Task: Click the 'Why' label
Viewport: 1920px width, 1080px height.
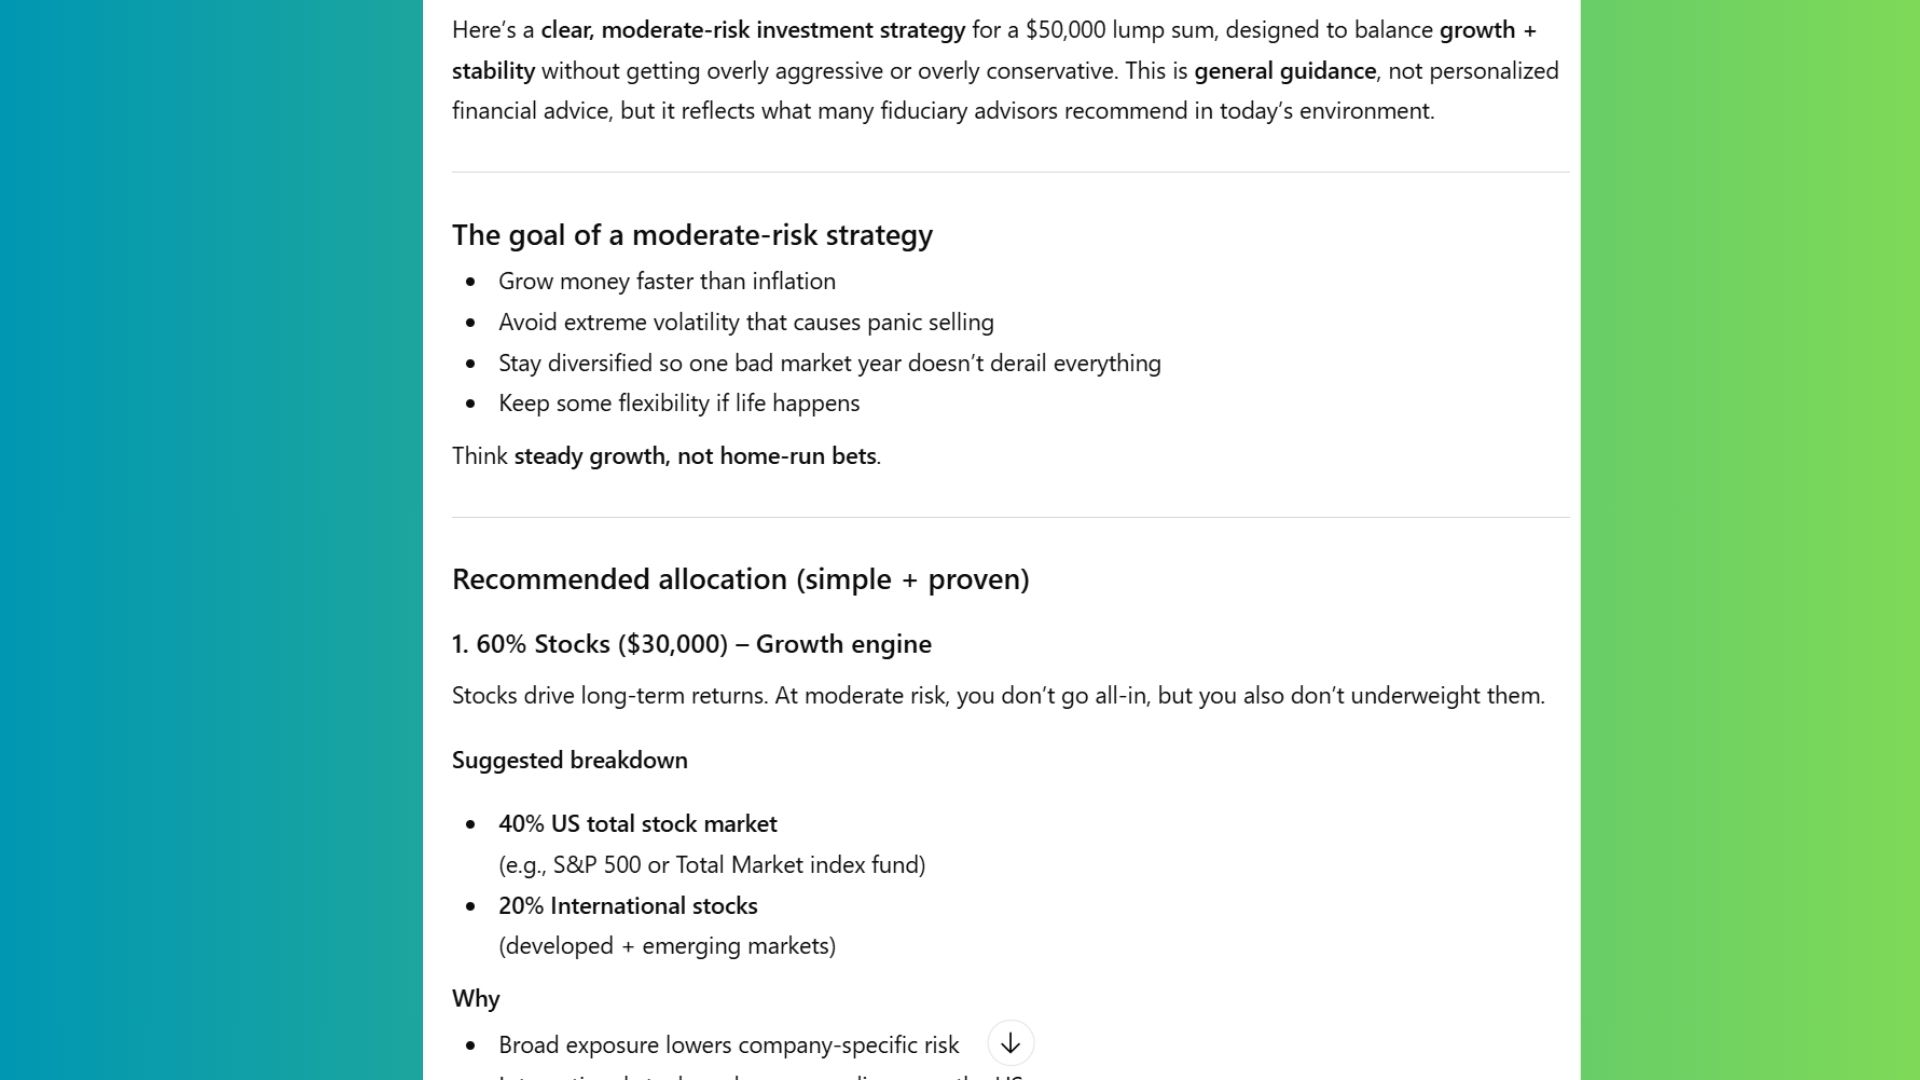Action: tap(475, 999)
